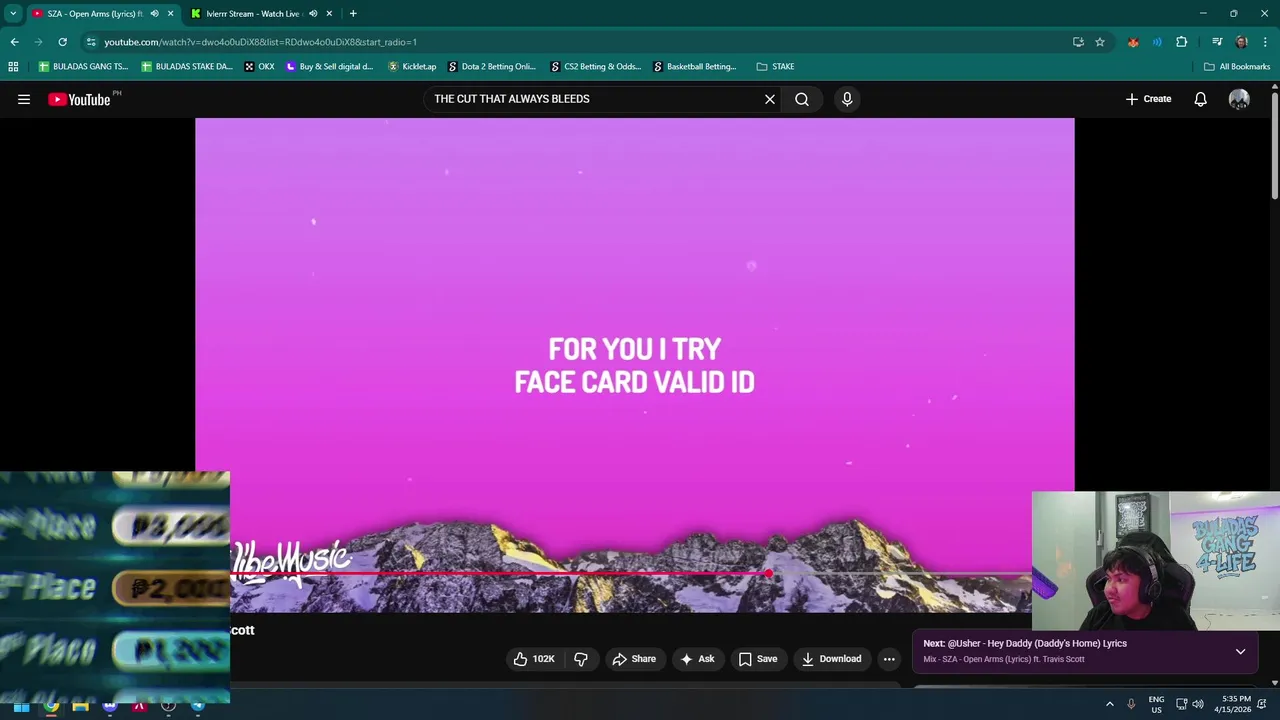This screenshot has width=1280, height=720.
Task: Switch ENG US input language
Action: point(1156,705)
